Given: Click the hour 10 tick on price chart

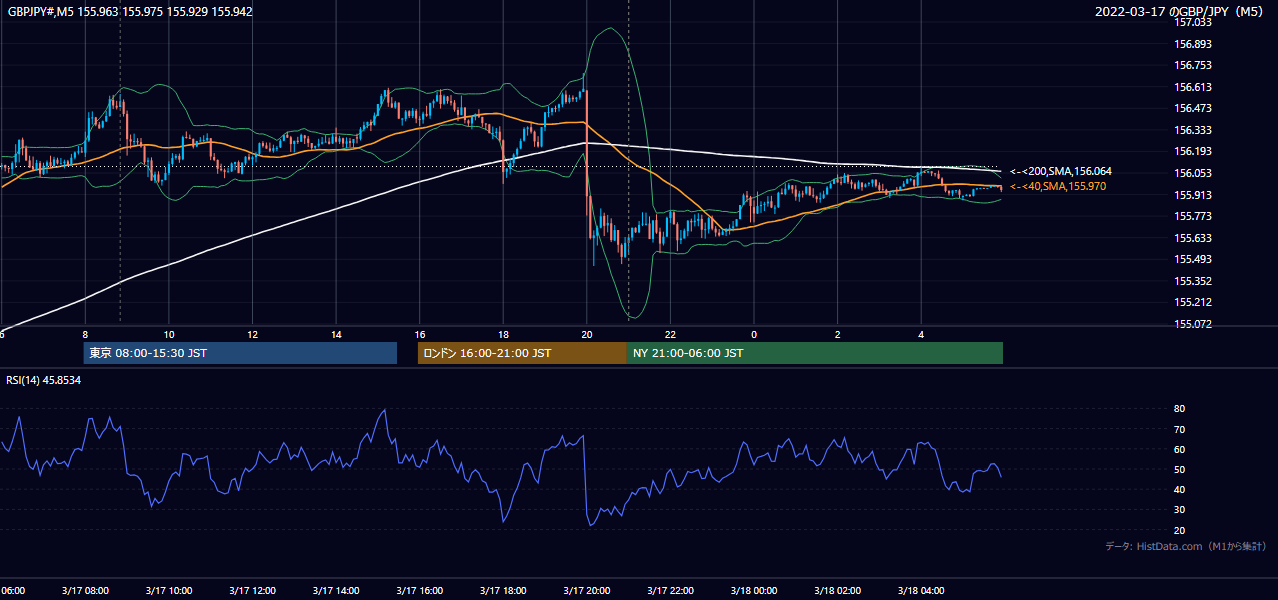Looking at the screenshot, I should click(169, 335).
